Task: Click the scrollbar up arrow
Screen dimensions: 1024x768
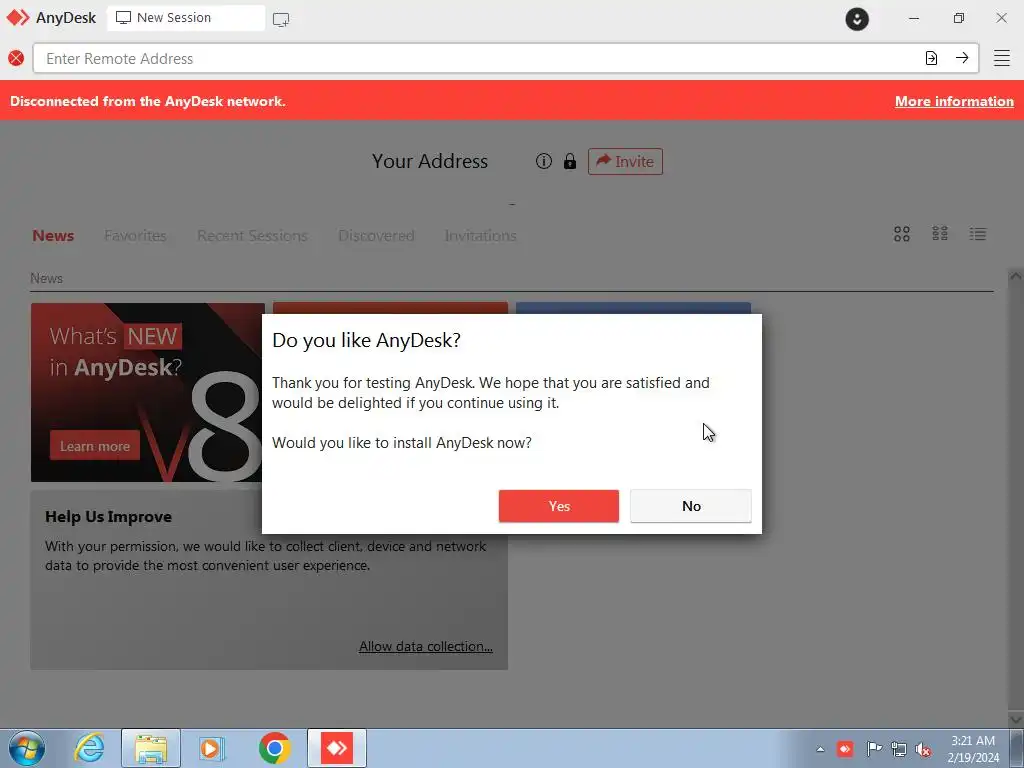Action: (1016, 276)
